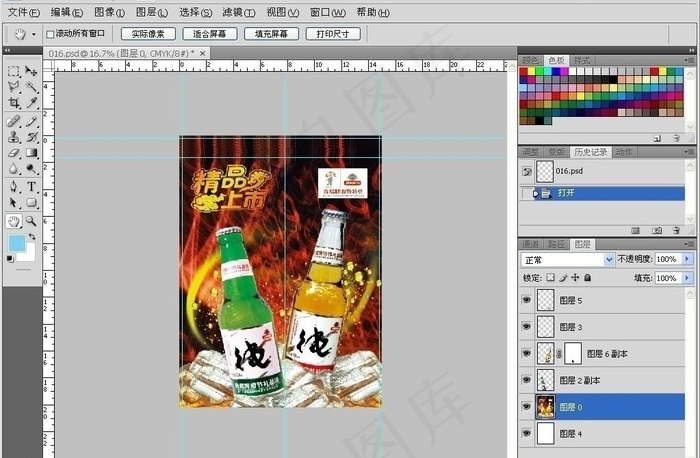Screen dimensions: 700x458
Task: Click 打印尺寸 button
Action: (x=333, y=34)
